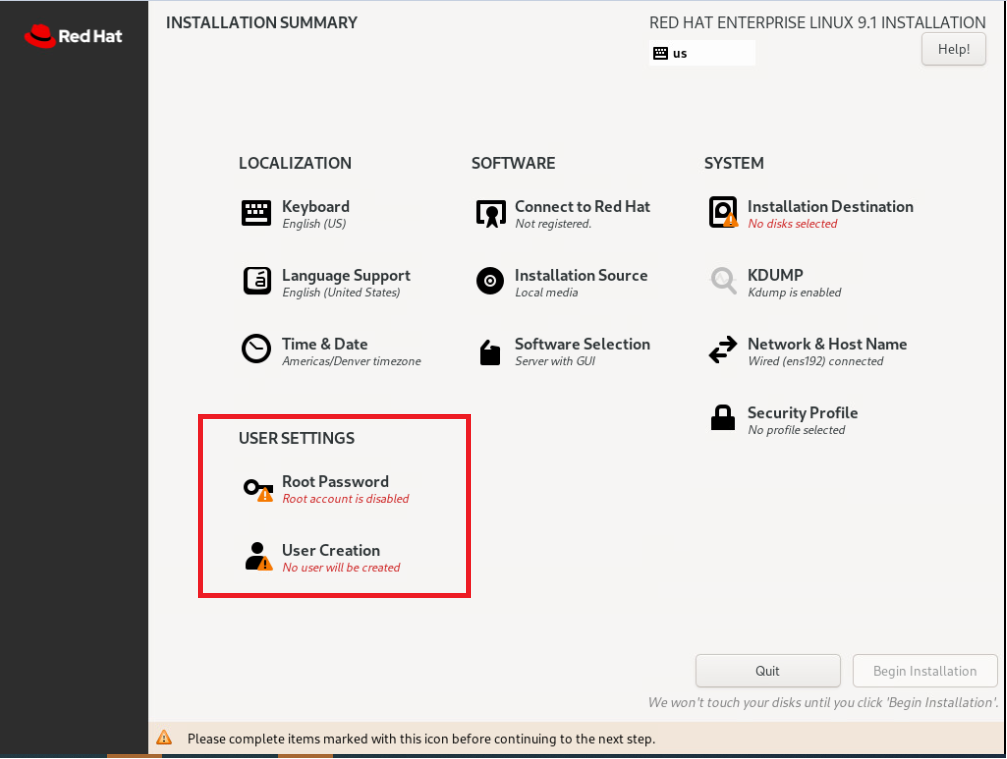Viewport: 1007px width, 759px height.
Task: Click the Software Selection package icon
Action: pos(490,351)
